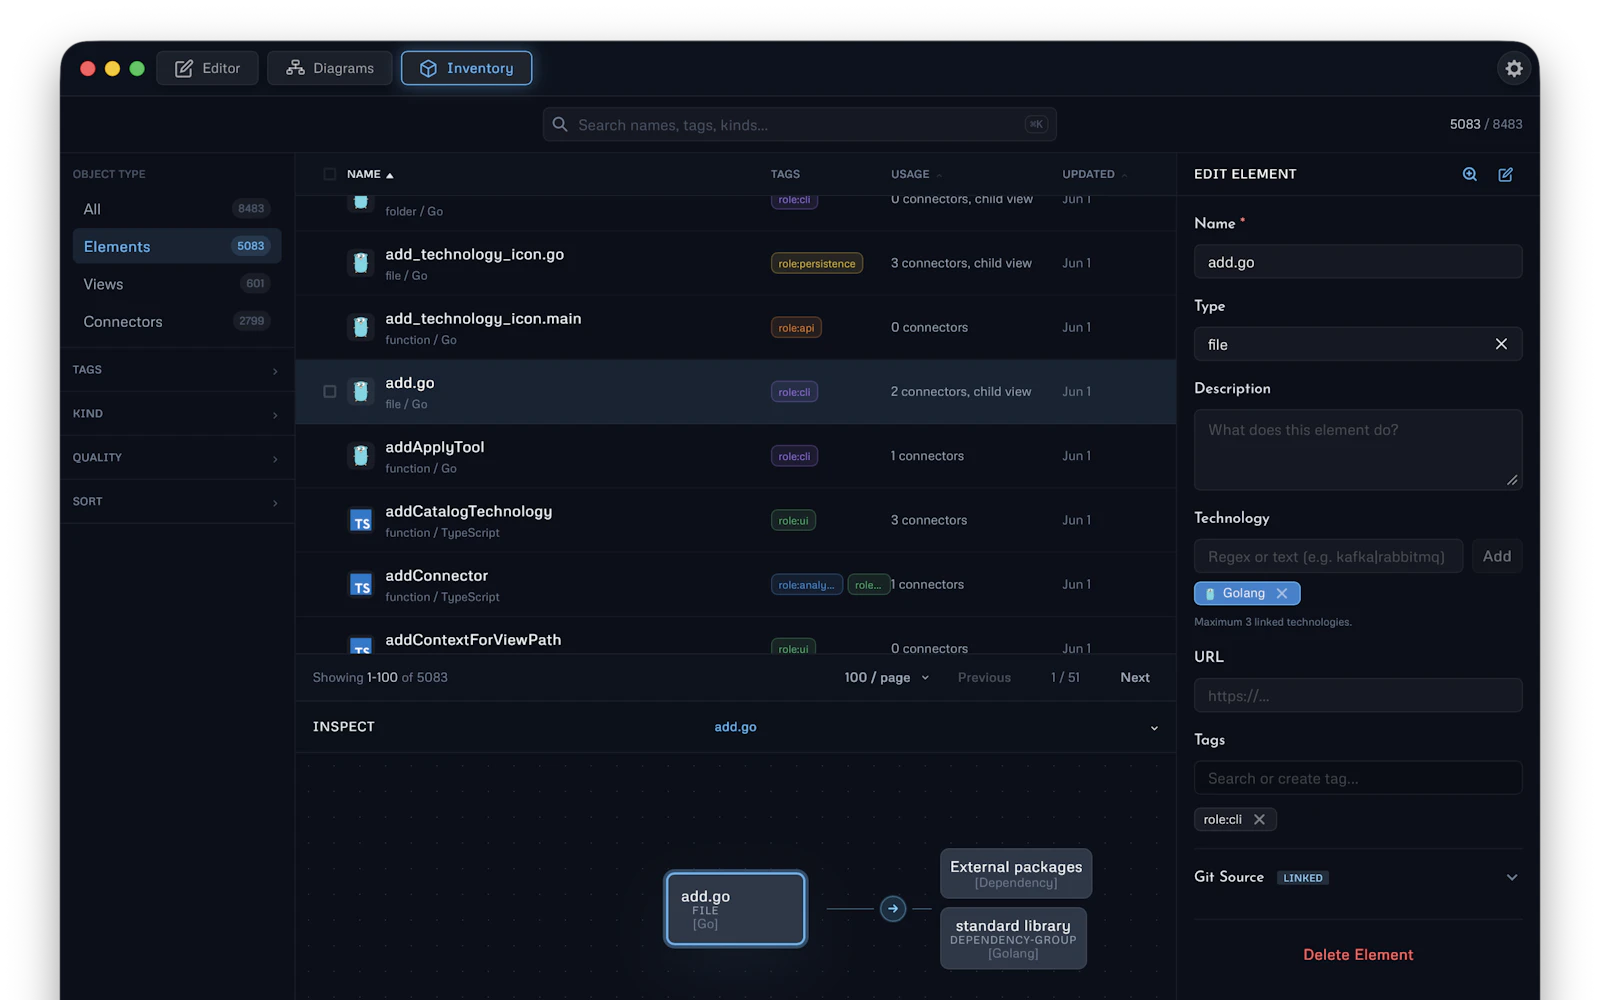Check the add.go row checkbox
Viewport: 1600px width, 1000px height.
pyautogui.click(x=329, y=391)
